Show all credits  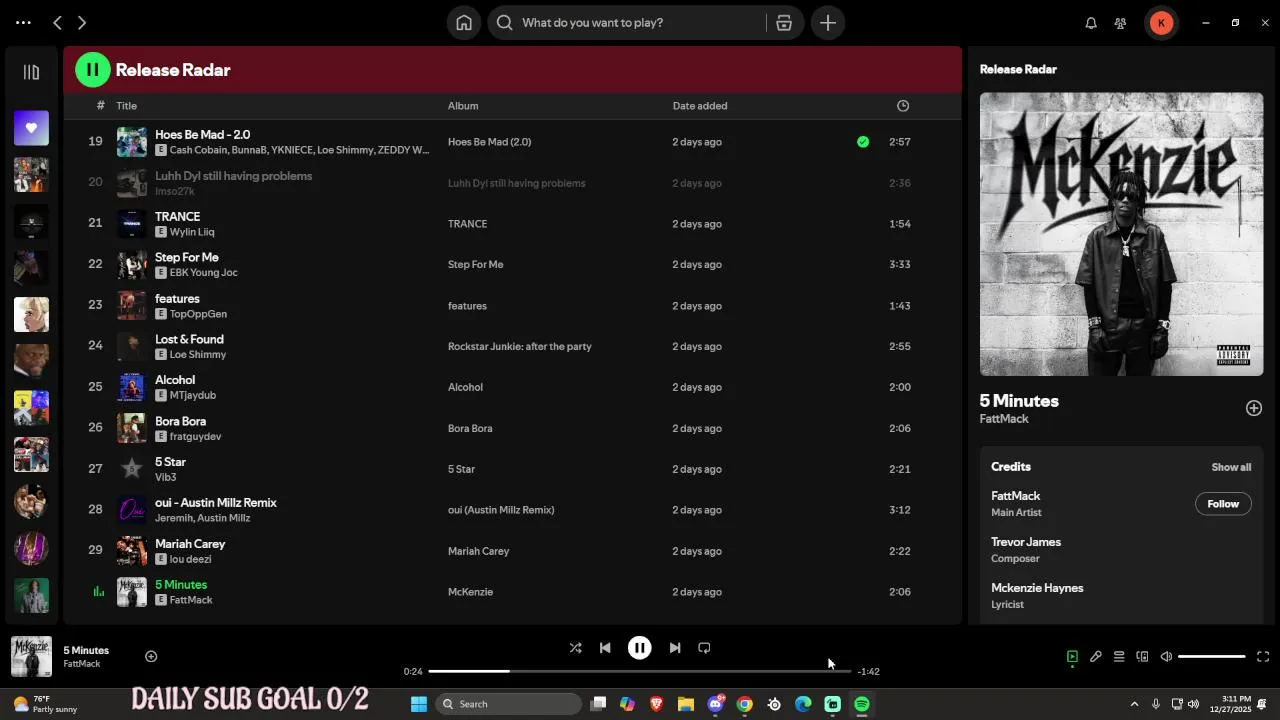(x=1231, y=467)
